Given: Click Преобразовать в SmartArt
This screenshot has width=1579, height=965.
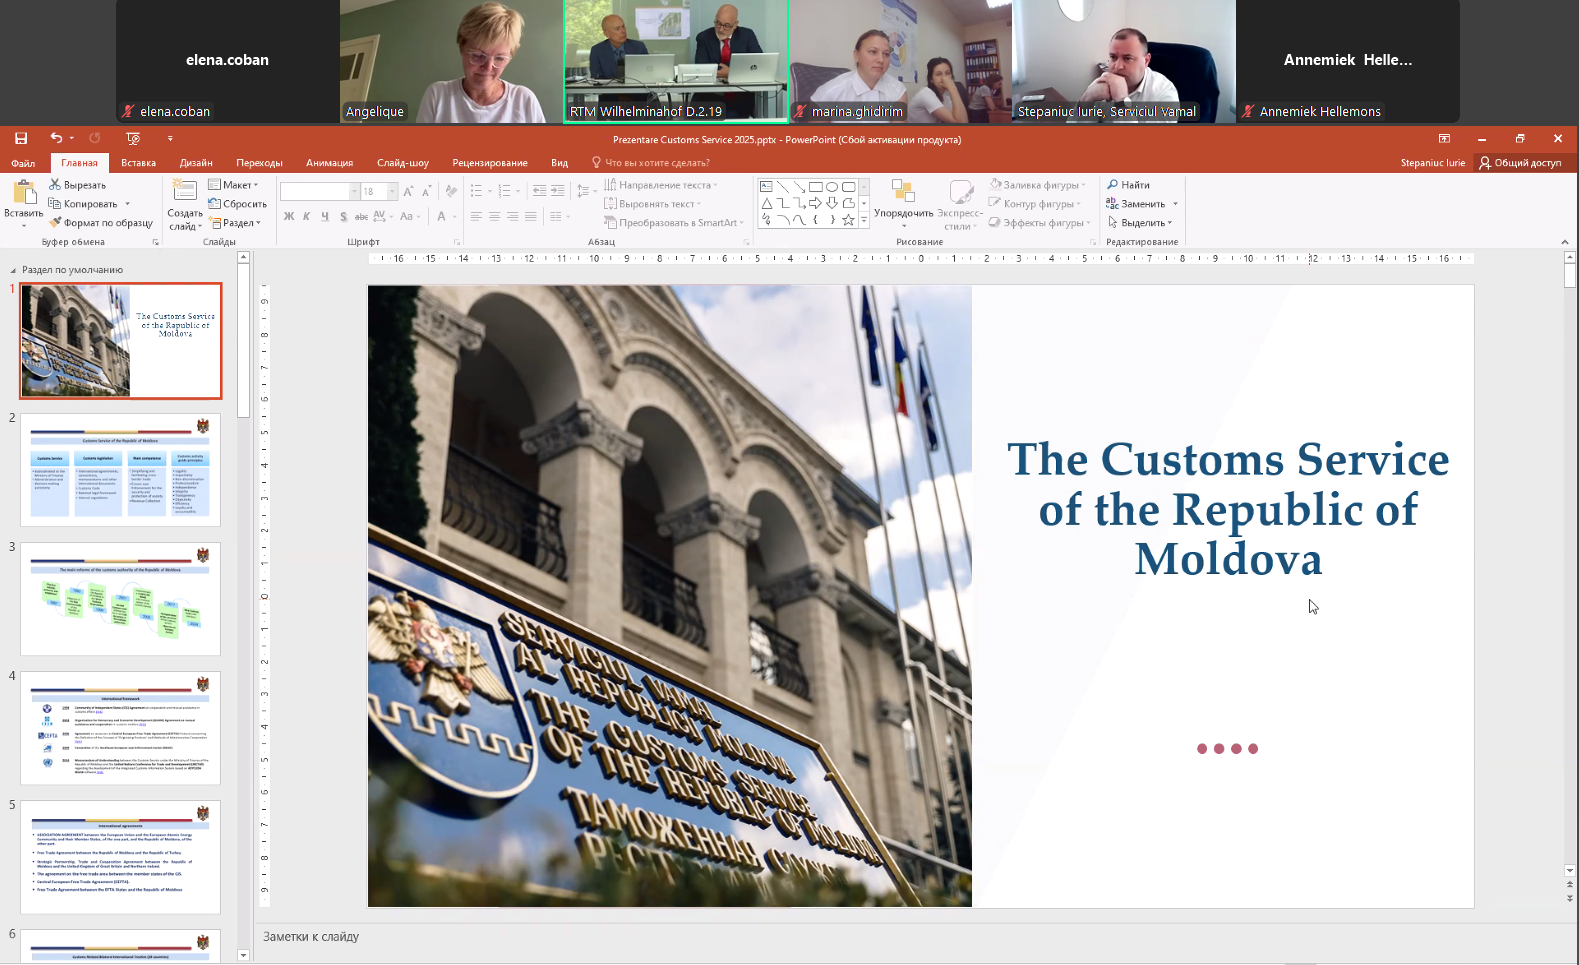Looking at the screenshot, I should point(674,223).
